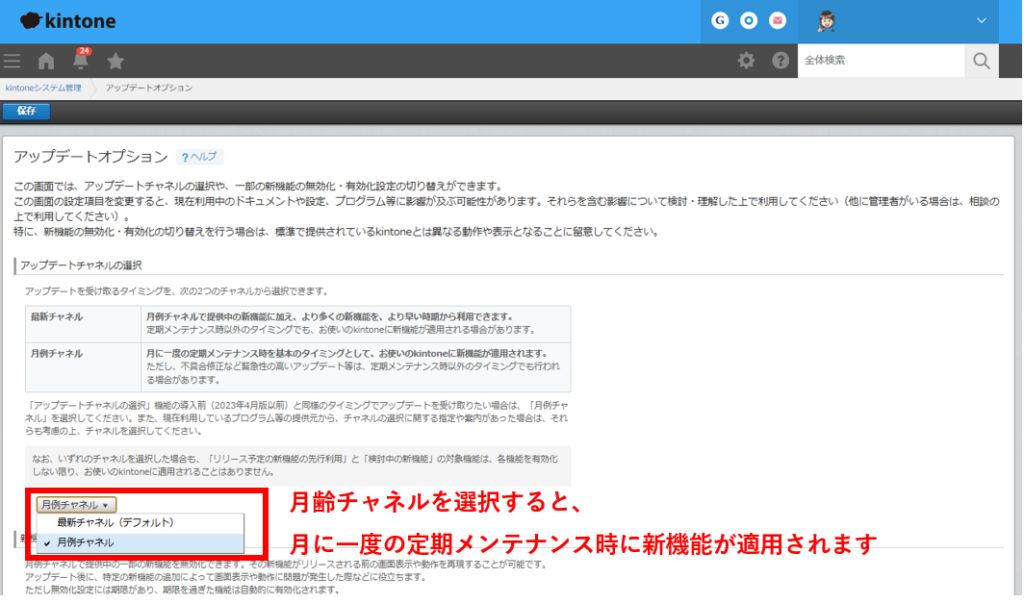Choose the checked 月例チャネル option

86,542
